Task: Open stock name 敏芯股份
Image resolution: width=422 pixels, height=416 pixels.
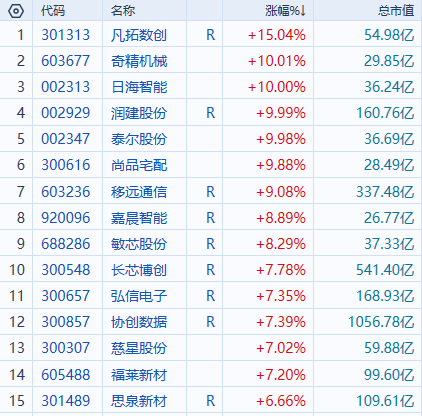Action: (x=139, y=244)
